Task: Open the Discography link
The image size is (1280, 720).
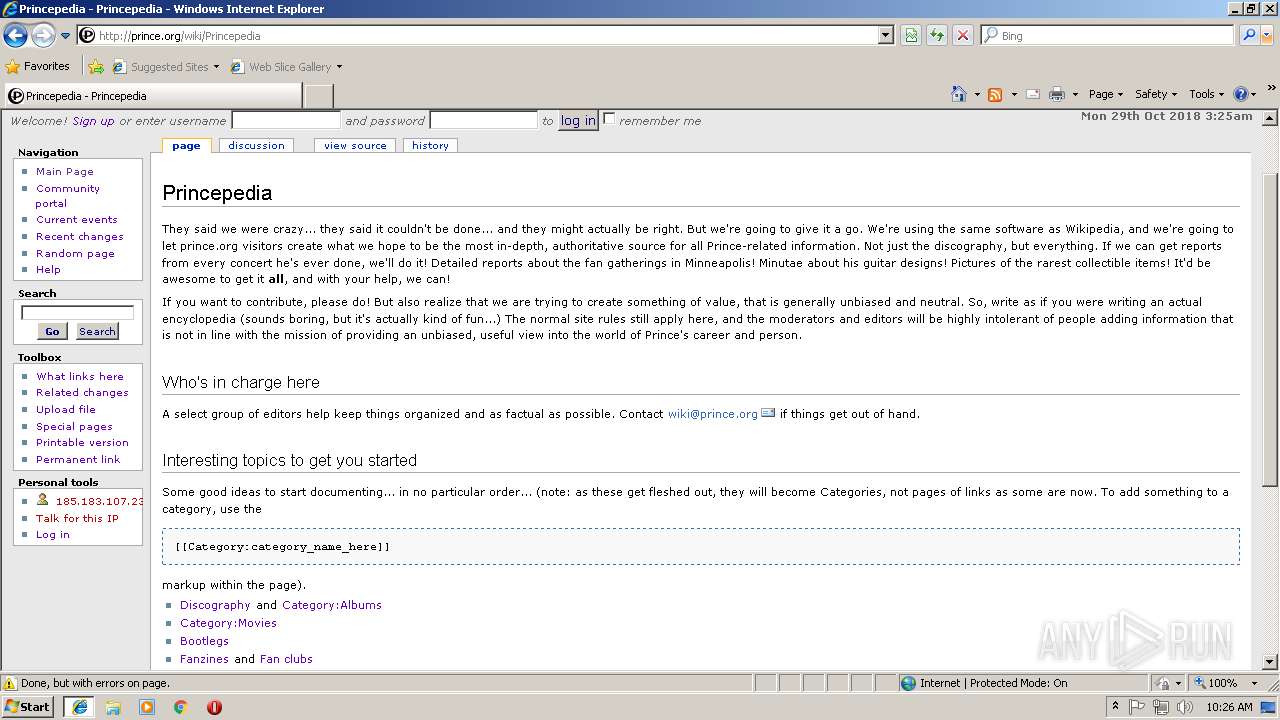Action: coord(215,605)
